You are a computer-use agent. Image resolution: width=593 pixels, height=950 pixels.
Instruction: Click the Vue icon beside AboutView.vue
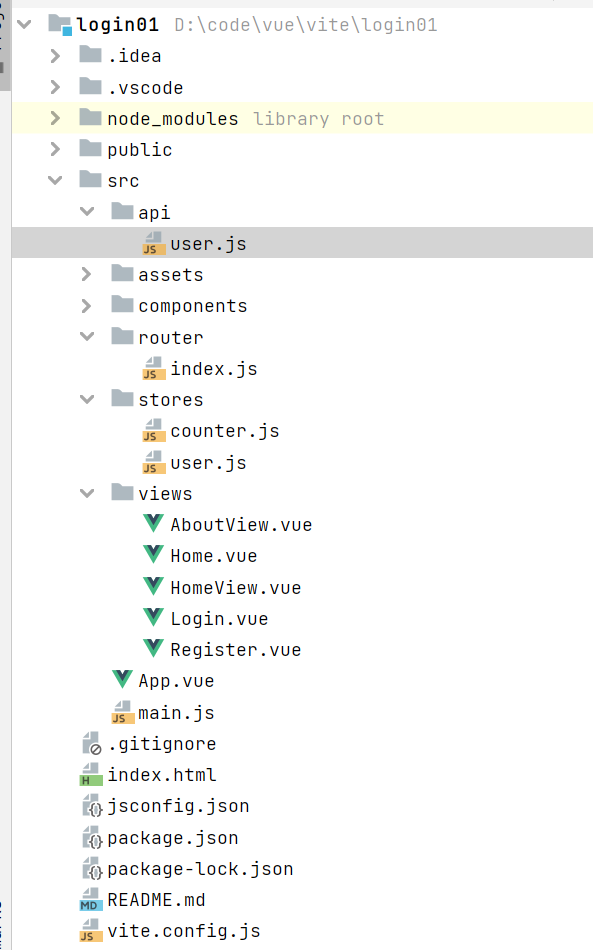(154, 523)
